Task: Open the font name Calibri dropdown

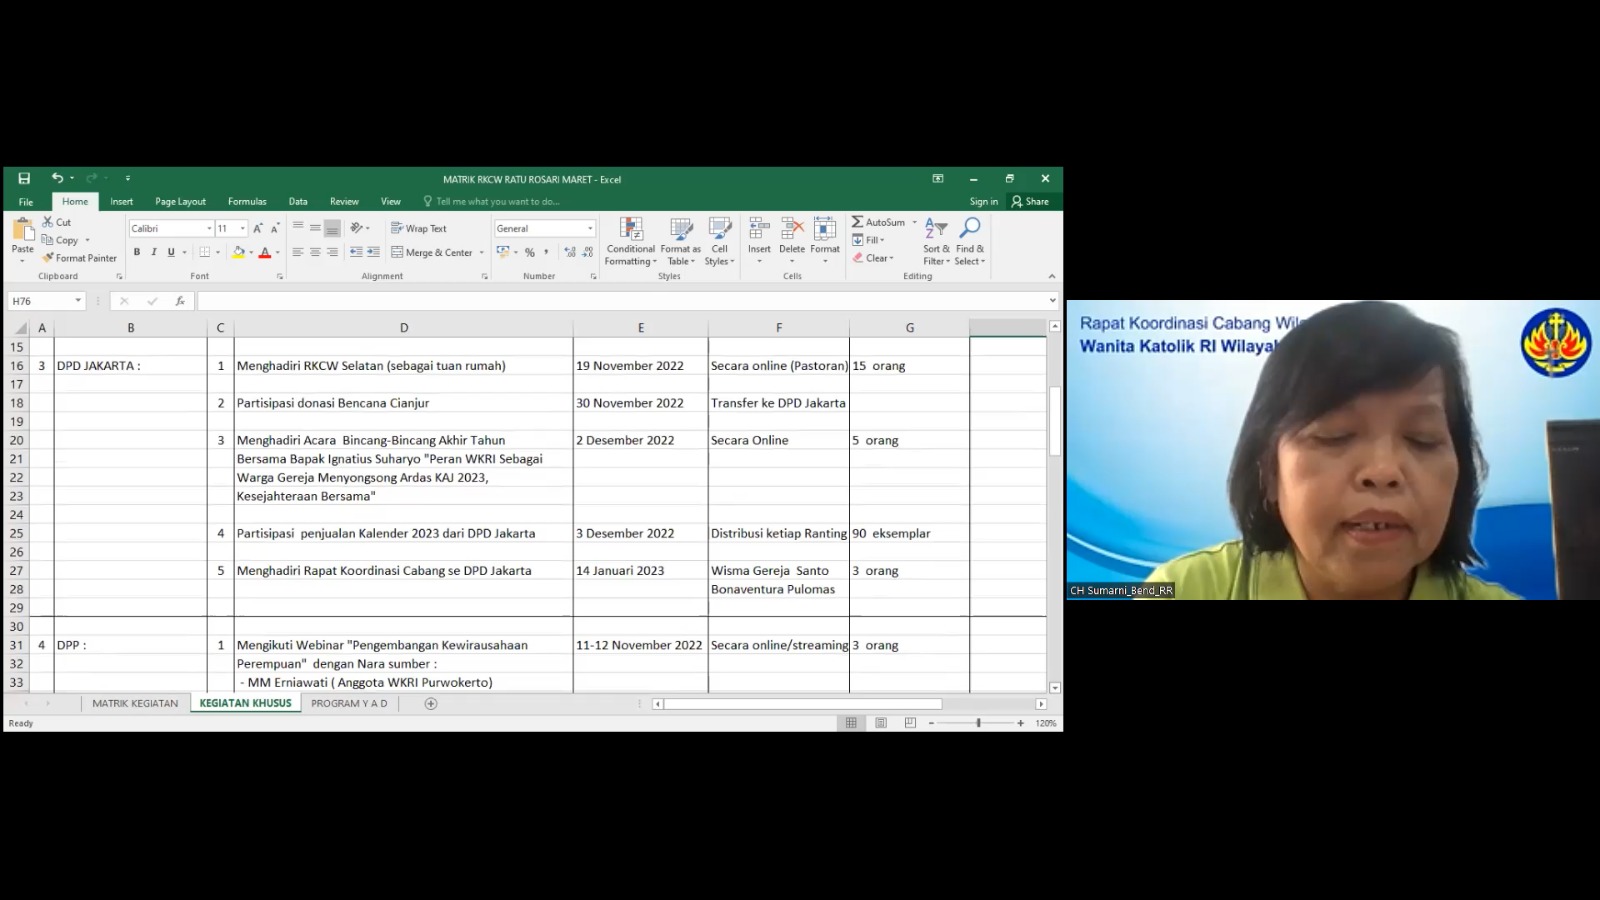Action: tap(209, 229)
